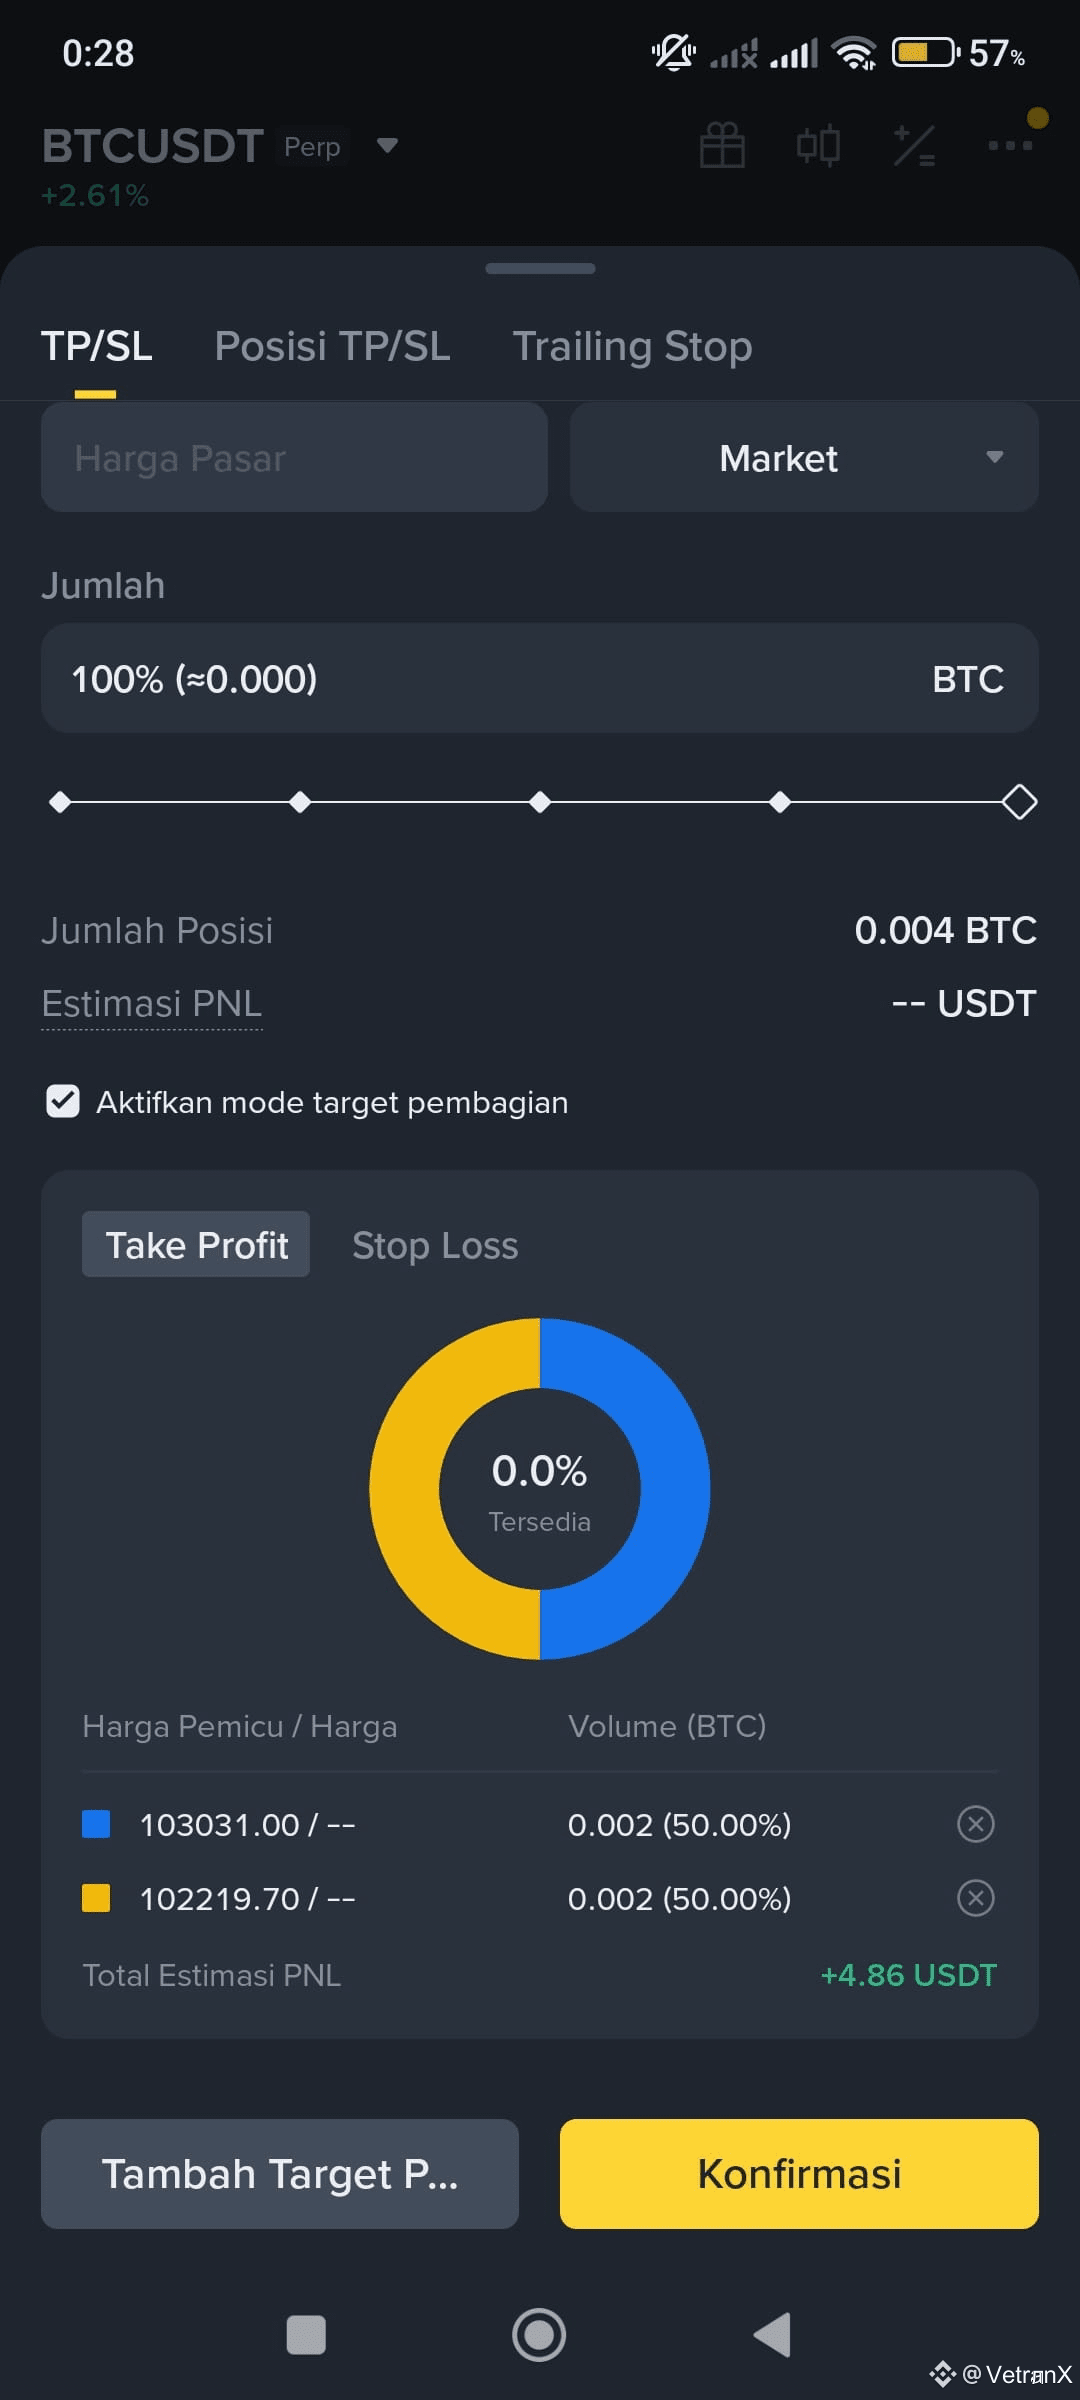This screenshot has height=2400, width=1080.
Task: Tap the Tambah Target button
Action: (x=280, y=2174)
